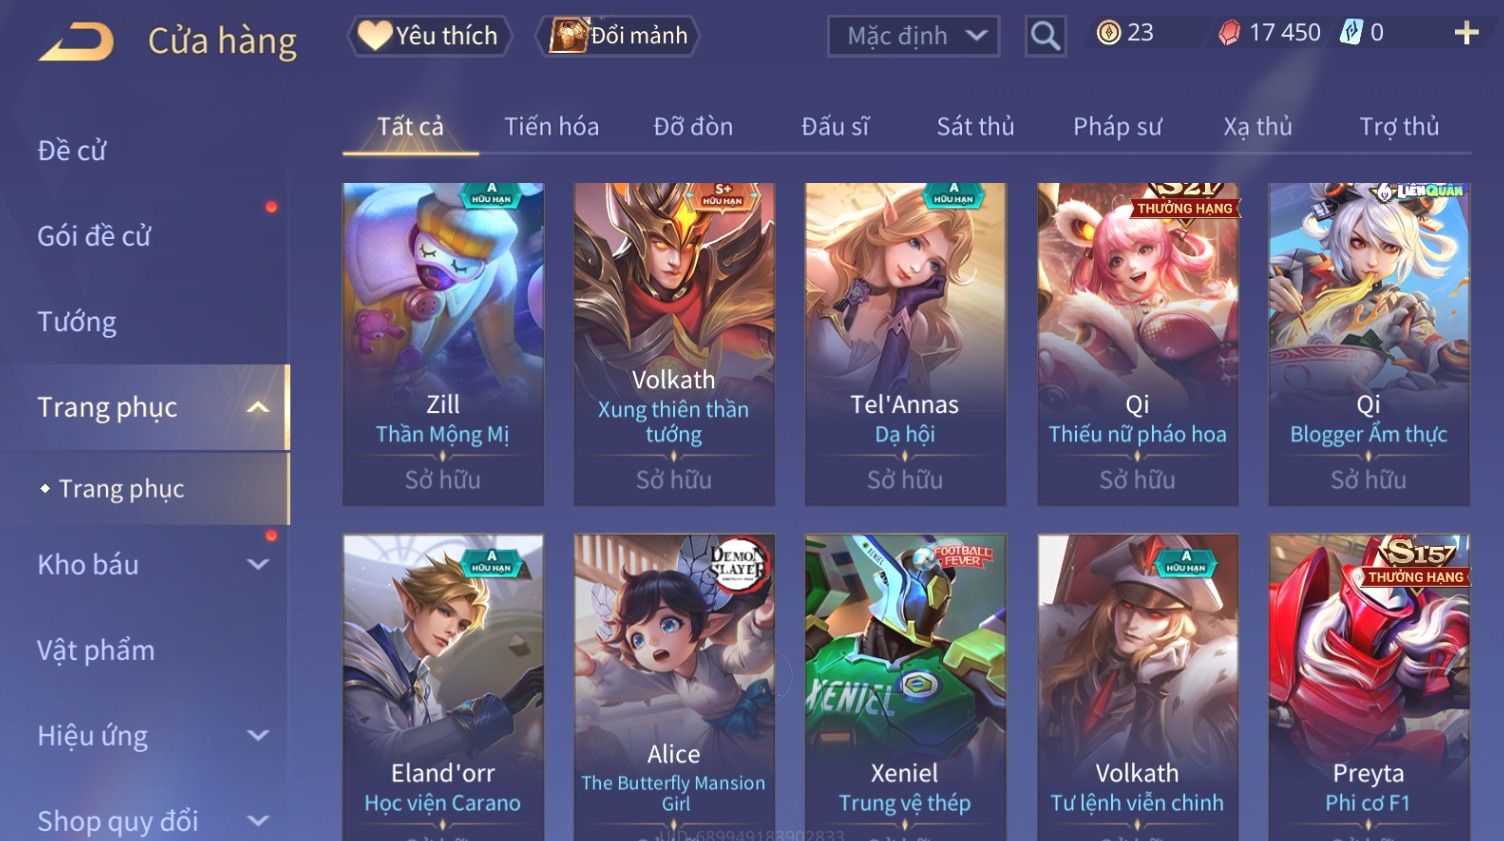Collapse the Trang phục sidebar section
The width and height of the screenshot is (1504, 841).
tap(258, 407)
